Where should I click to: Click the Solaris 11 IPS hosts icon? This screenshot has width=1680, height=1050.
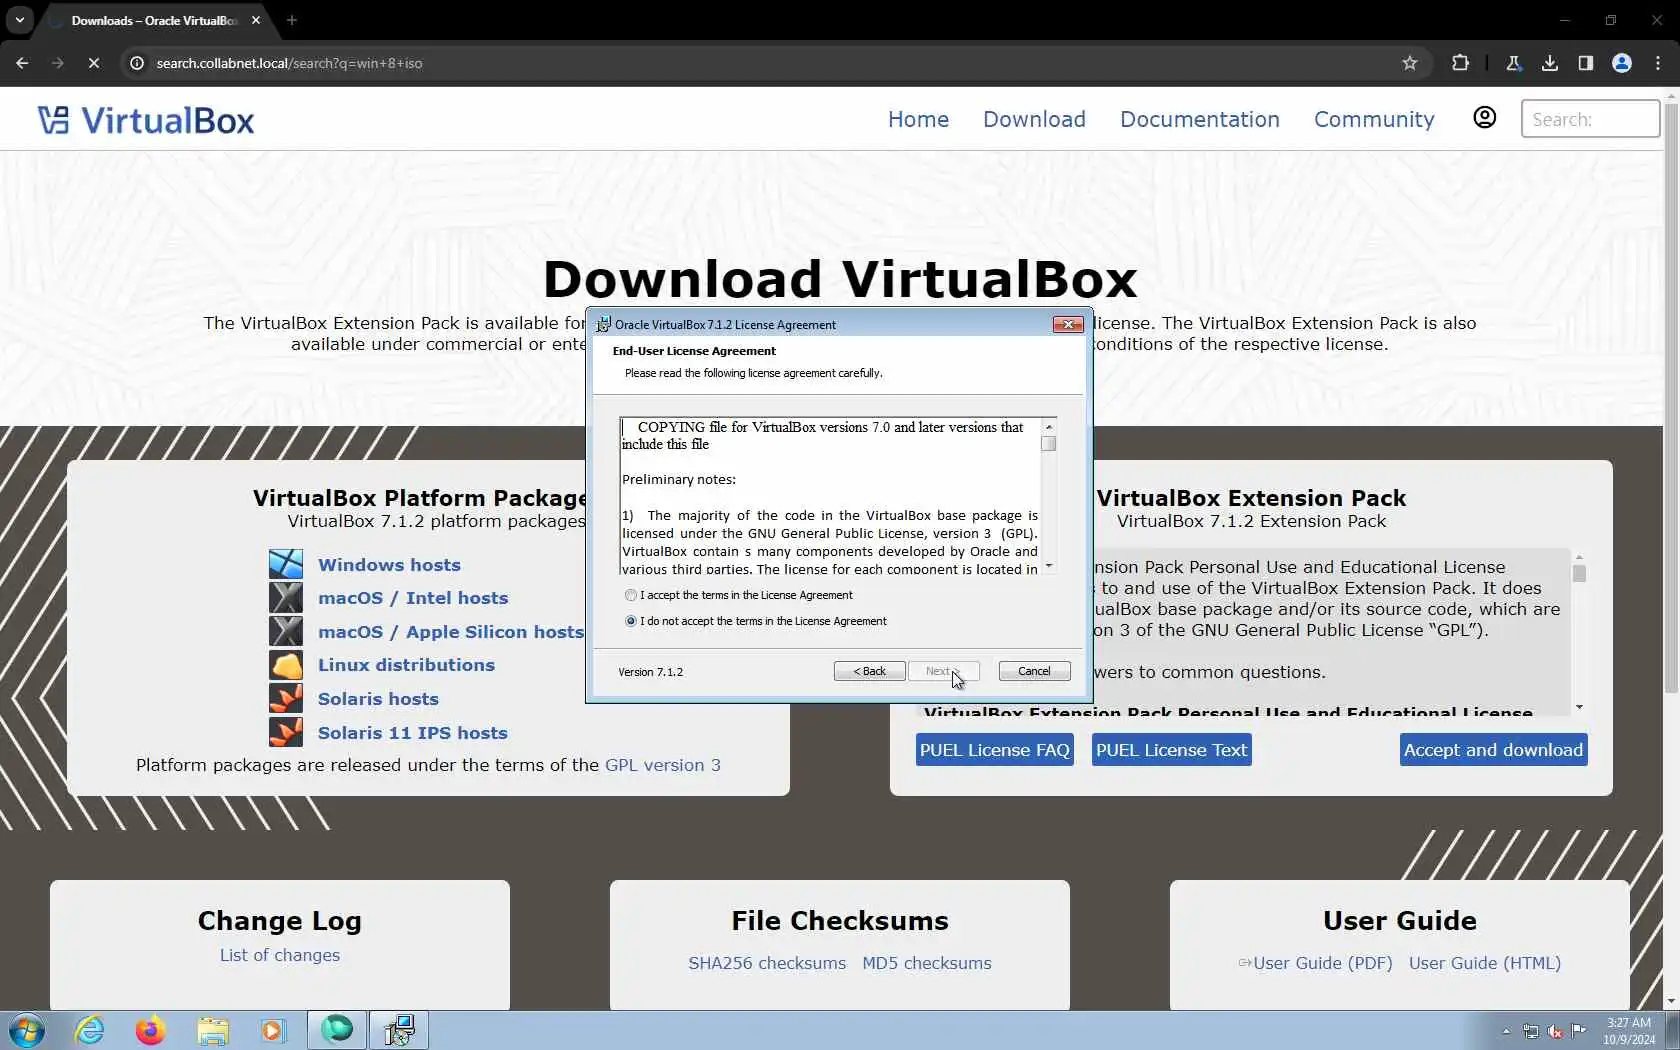[286, 732]
